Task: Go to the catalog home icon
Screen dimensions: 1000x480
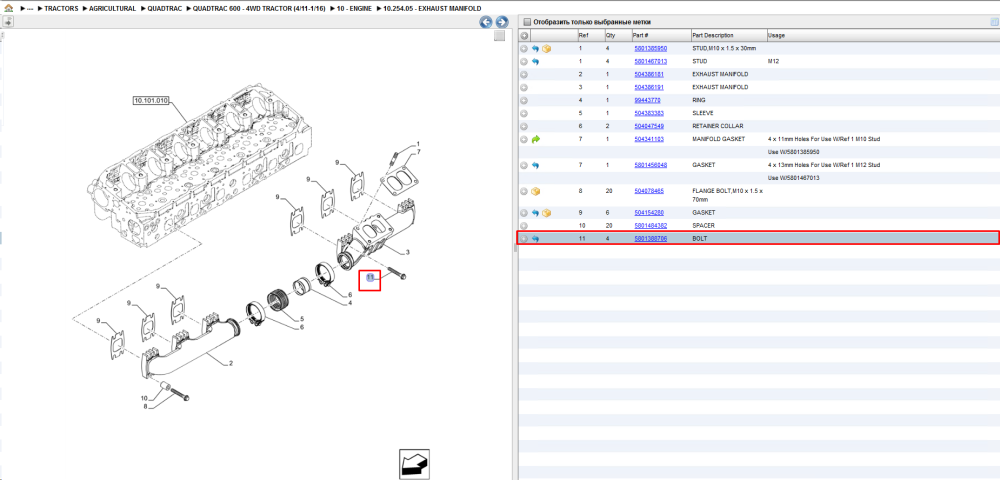Action: point(8,8)
